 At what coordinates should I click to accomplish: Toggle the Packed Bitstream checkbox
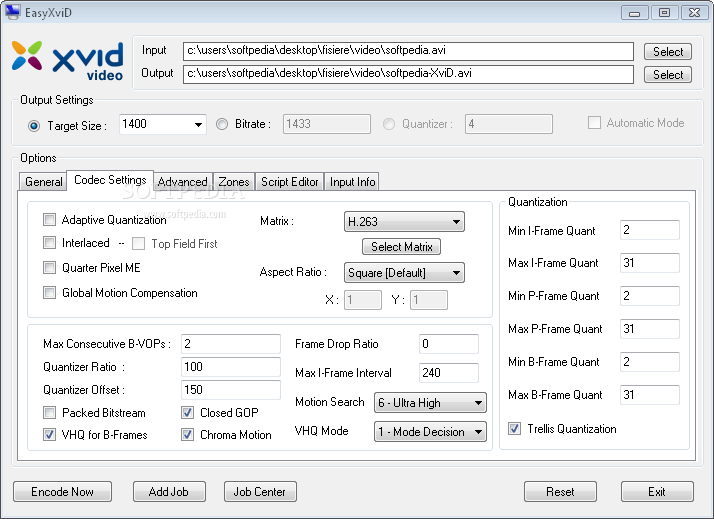coord(49,412)
